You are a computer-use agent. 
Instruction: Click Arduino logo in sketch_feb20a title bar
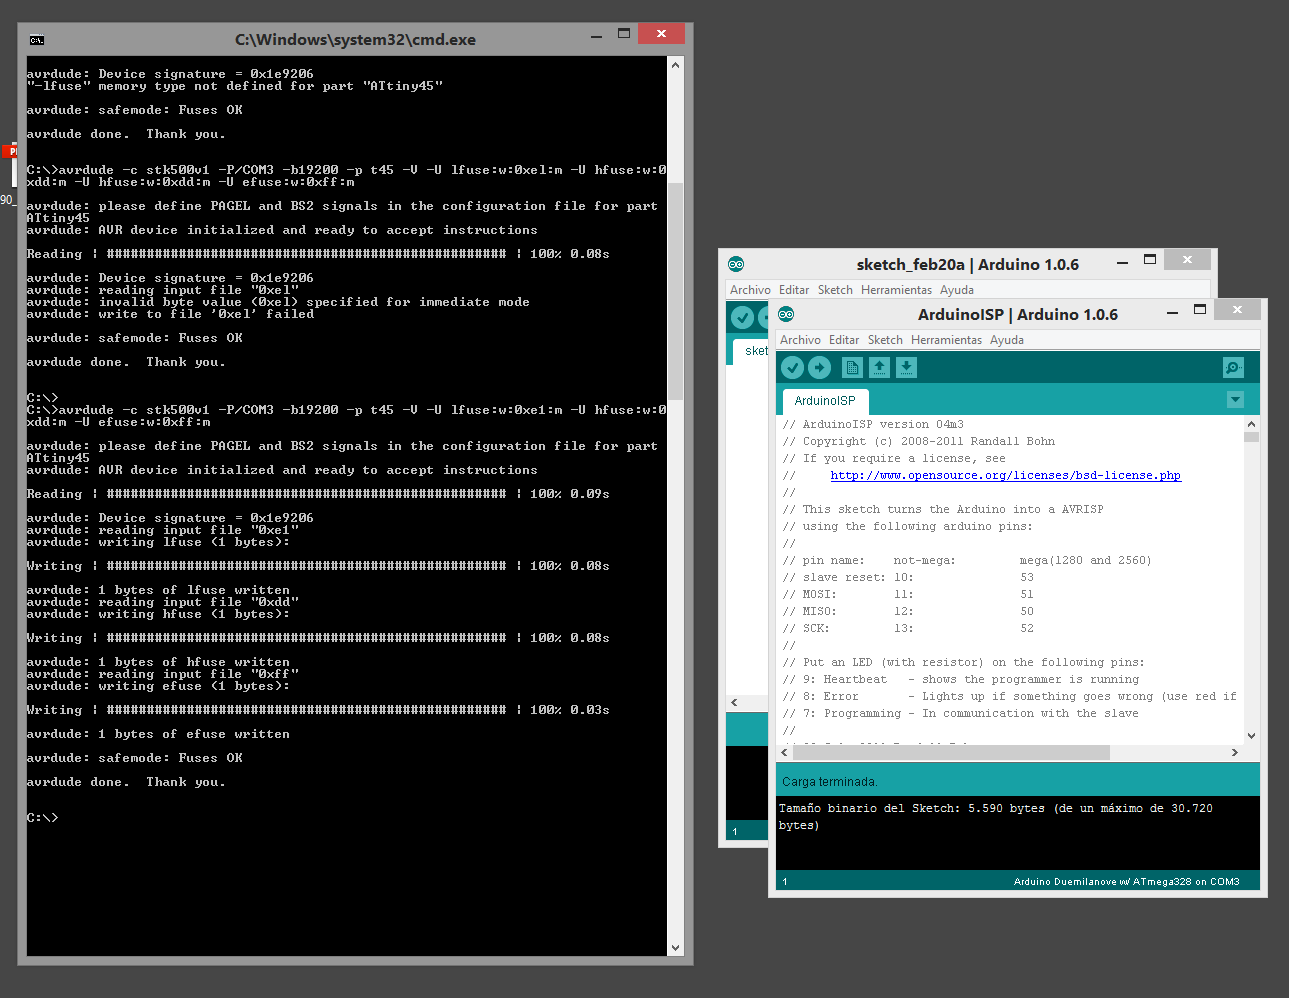[x=736, y=264]
